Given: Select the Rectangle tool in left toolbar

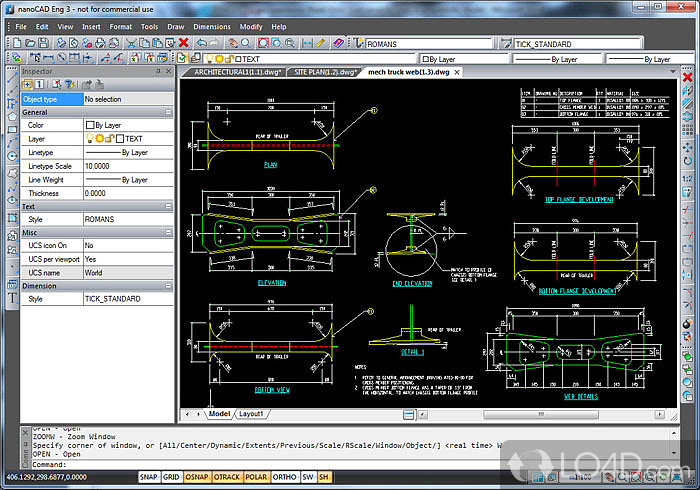Looking at the screenshot, I should point(12,129).
